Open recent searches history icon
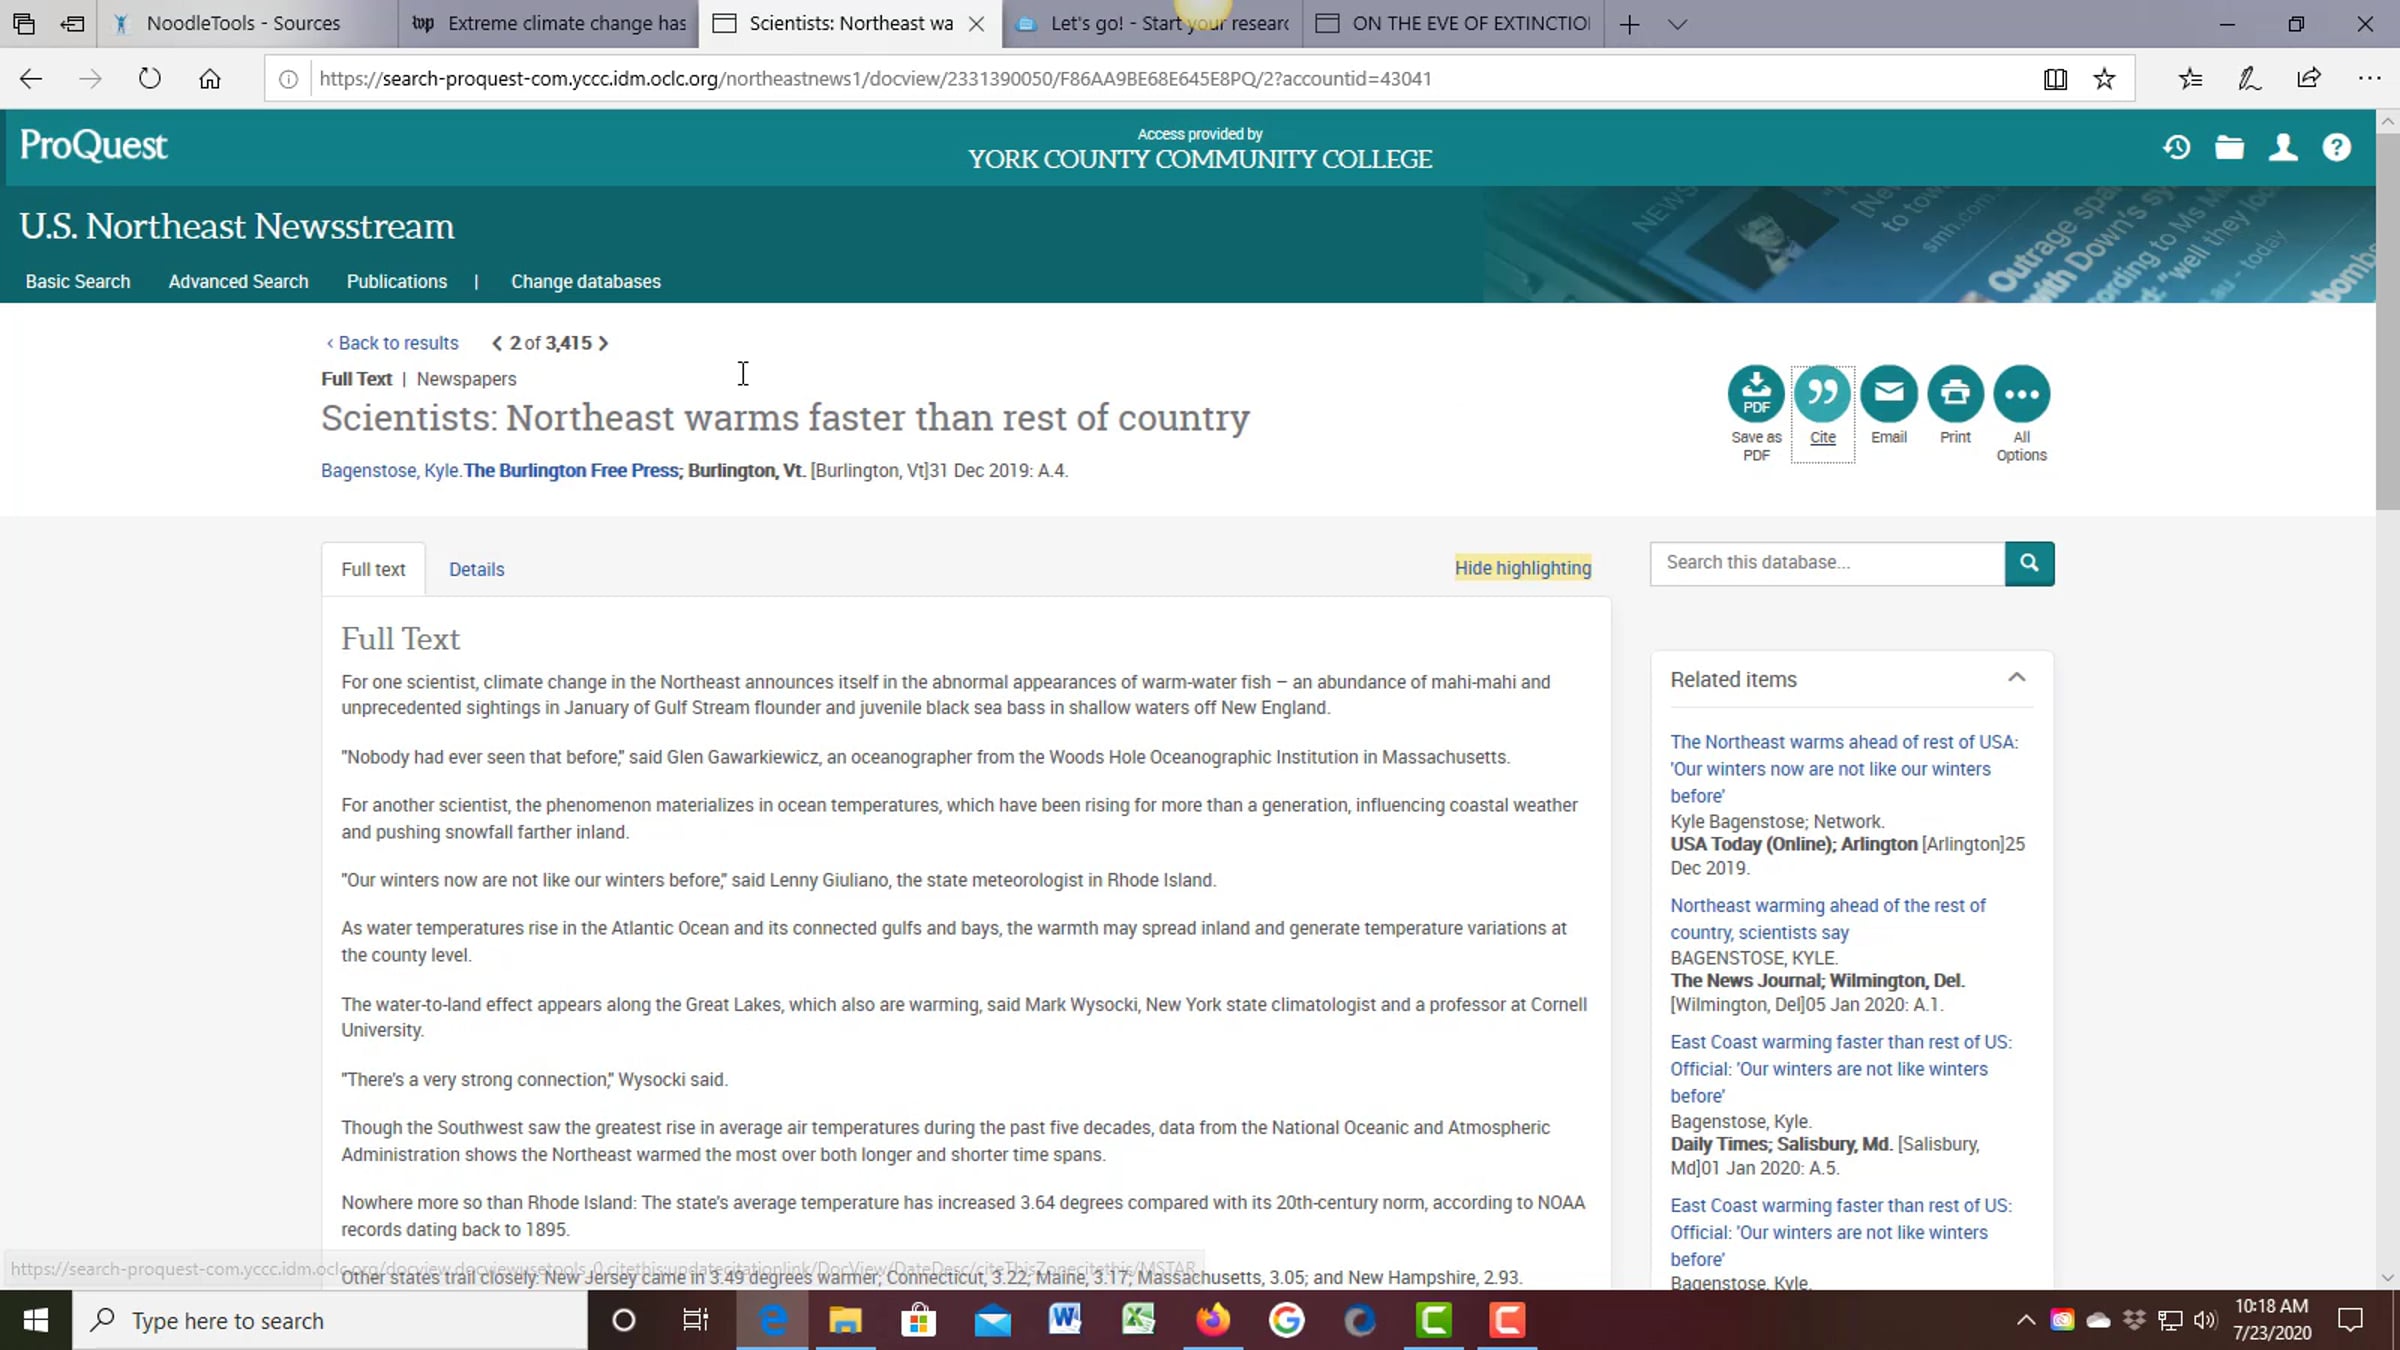This screenshot has height=1350, width=2400. pyautogui.click(x=2177, y=148)
